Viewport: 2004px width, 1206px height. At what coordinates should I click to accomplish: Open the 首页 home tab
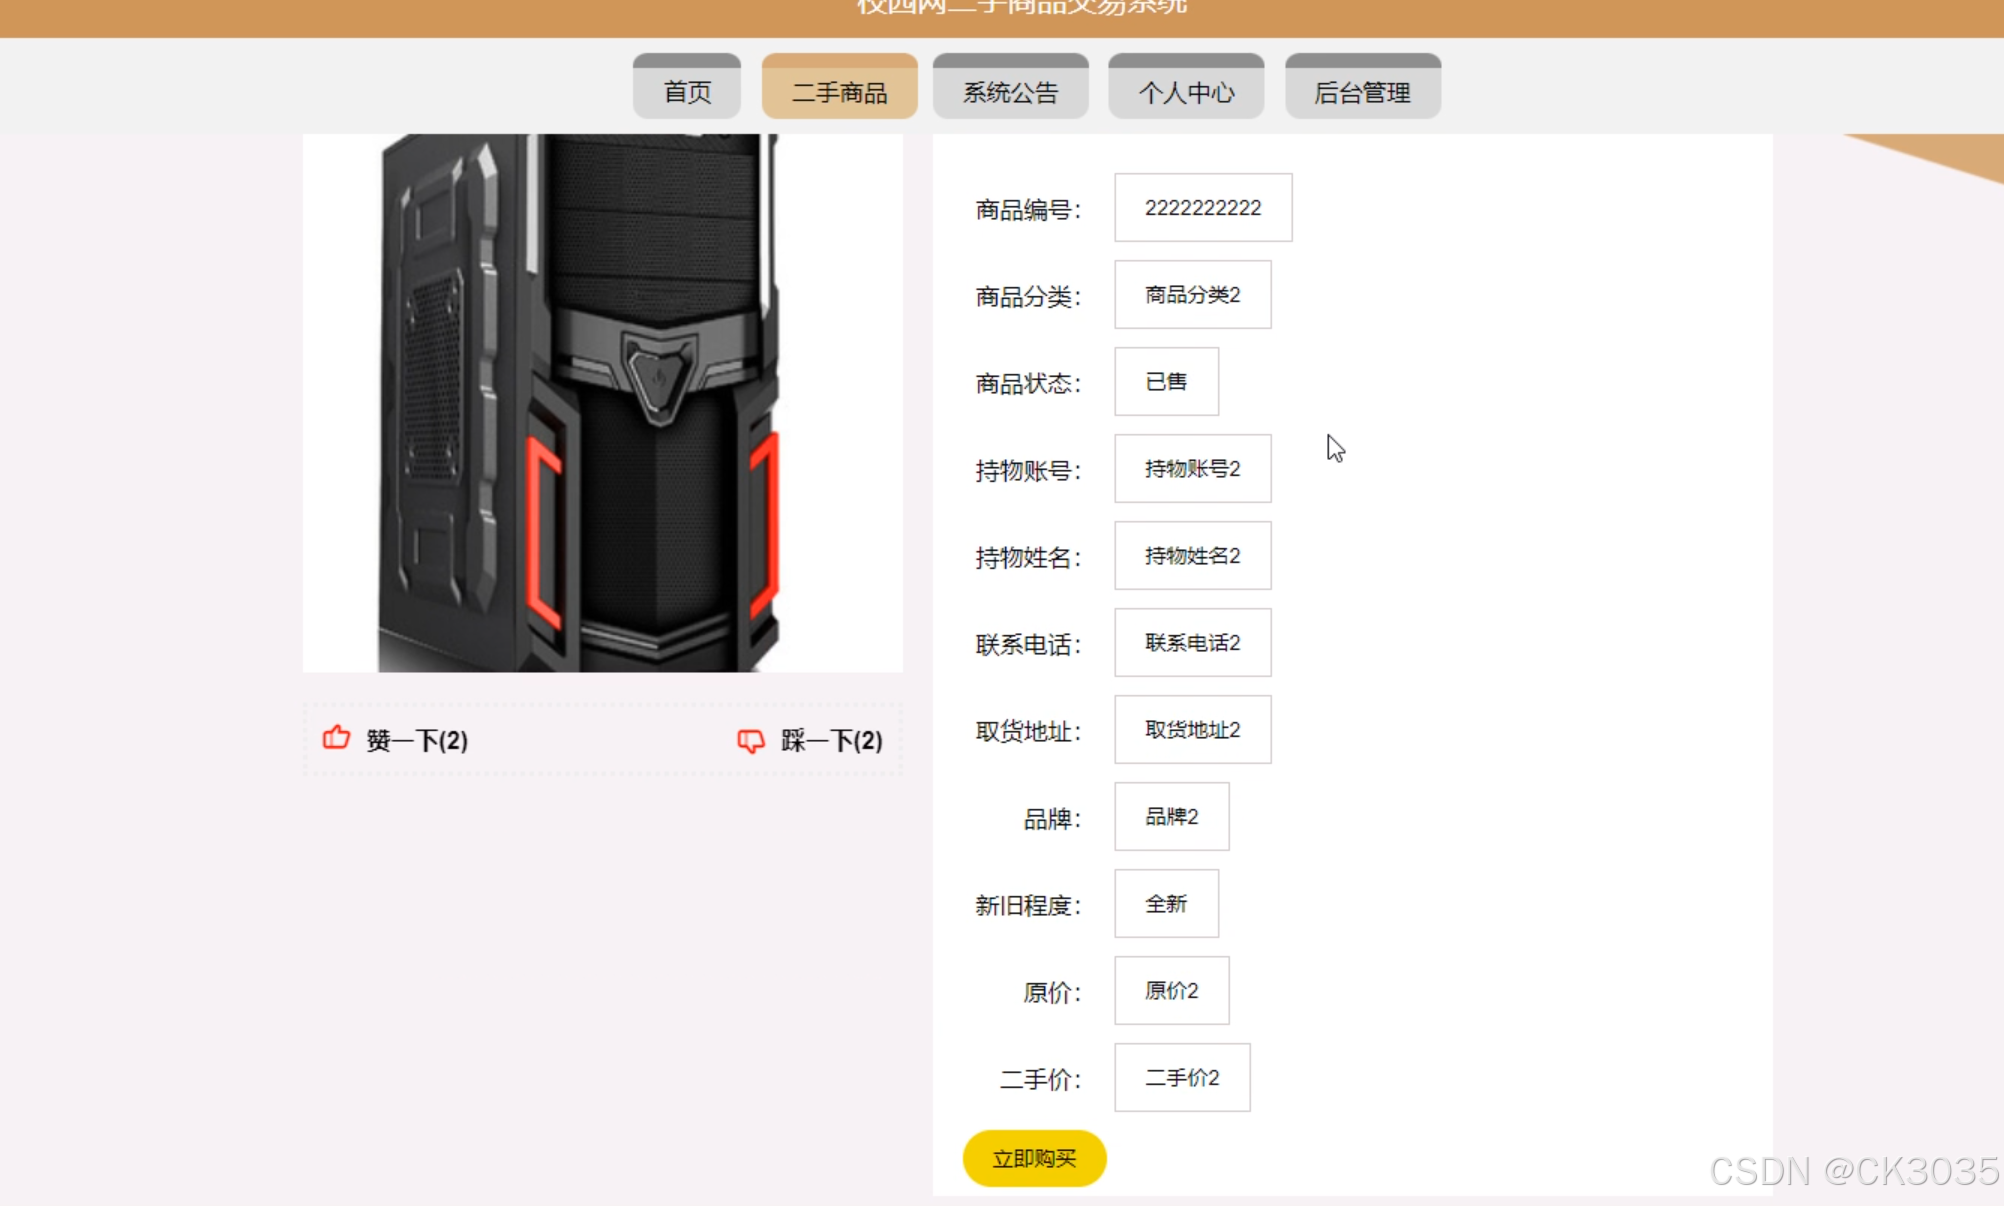coord(687,92)
